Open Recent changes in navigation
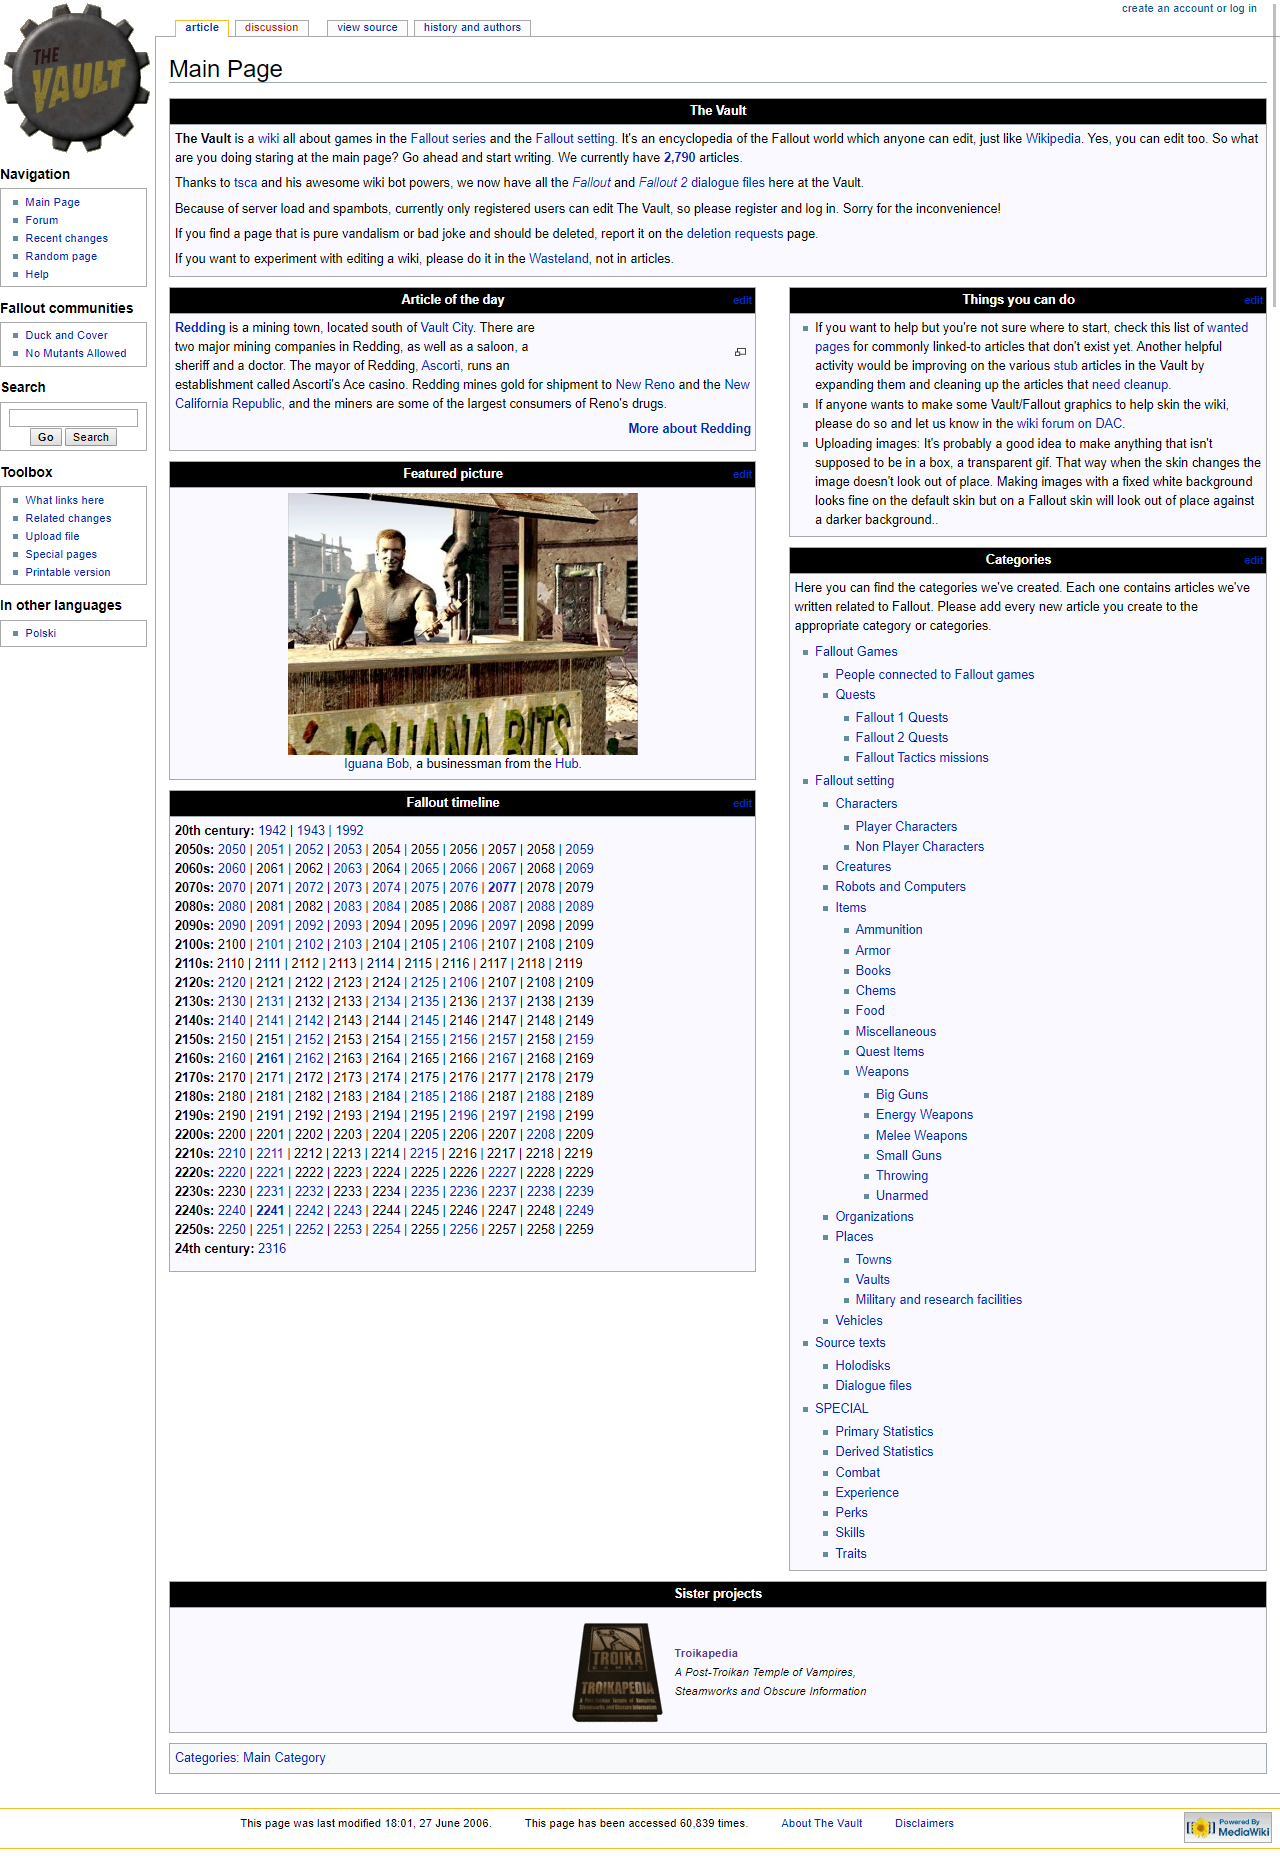Image resolution: width=1280 pixels, height=1861 pixels. click(x=67, y=238)
